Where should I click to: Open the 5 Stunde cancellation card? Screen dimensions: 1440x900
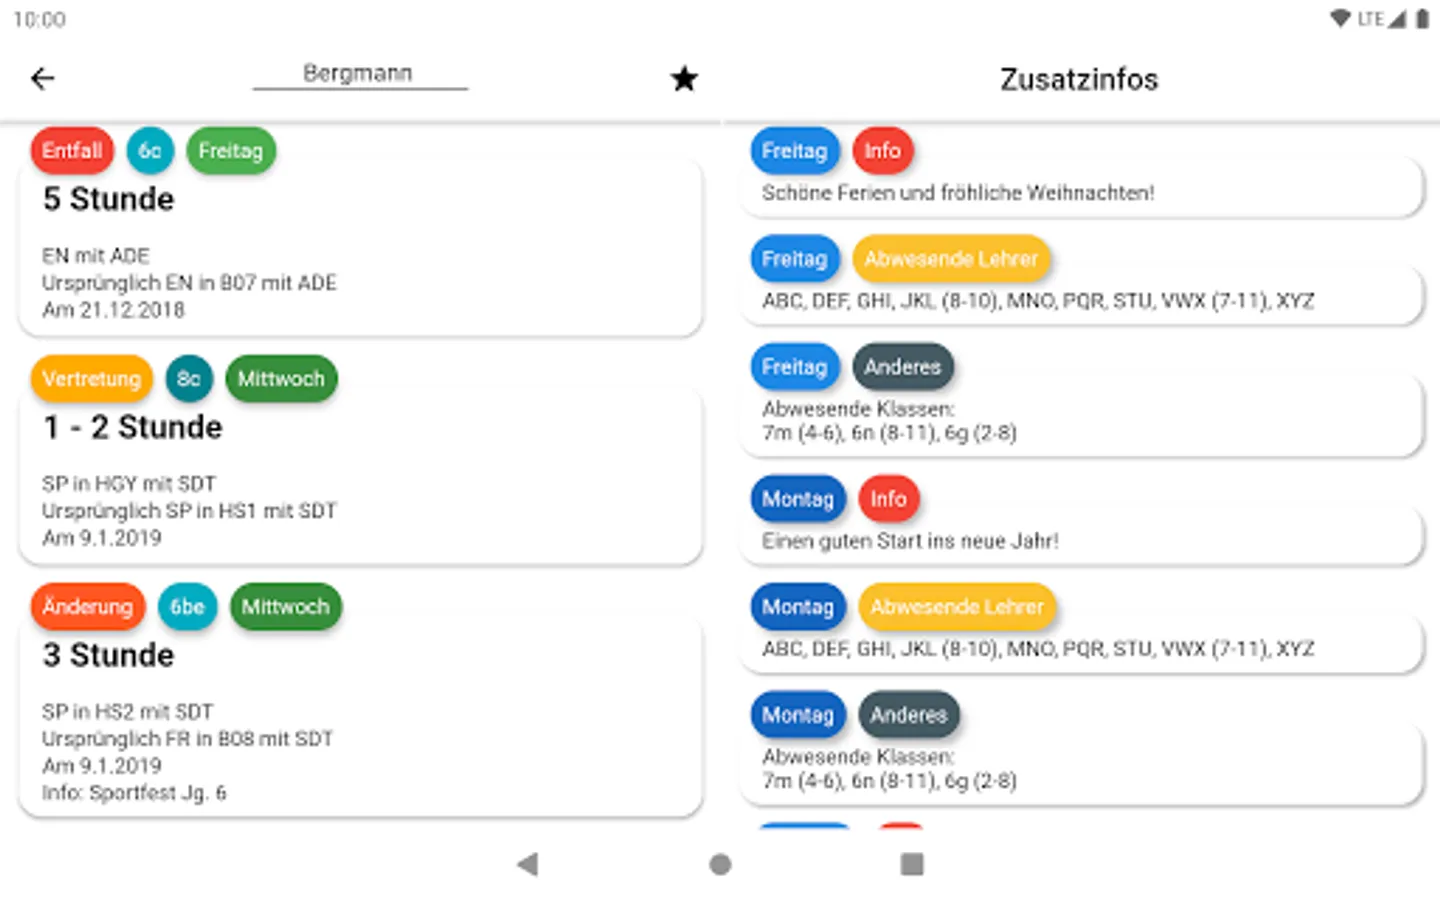pos(360,260)
